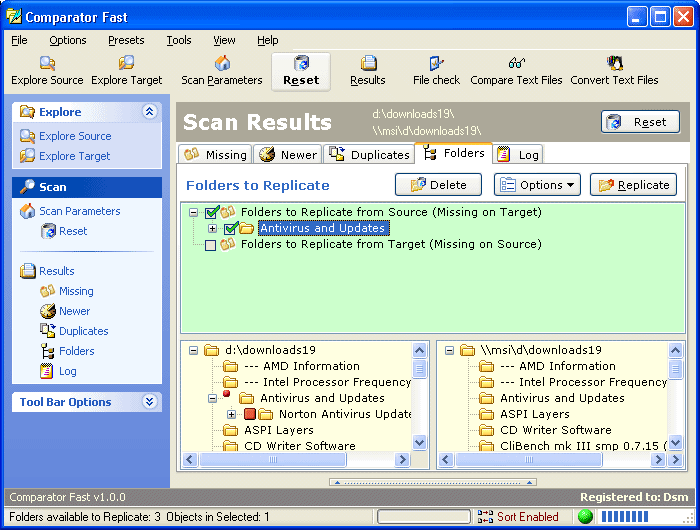Check Folders to Replicate from Target checkbox
The width and height of the screenshot is (700, 530).
tap(211, 245)
